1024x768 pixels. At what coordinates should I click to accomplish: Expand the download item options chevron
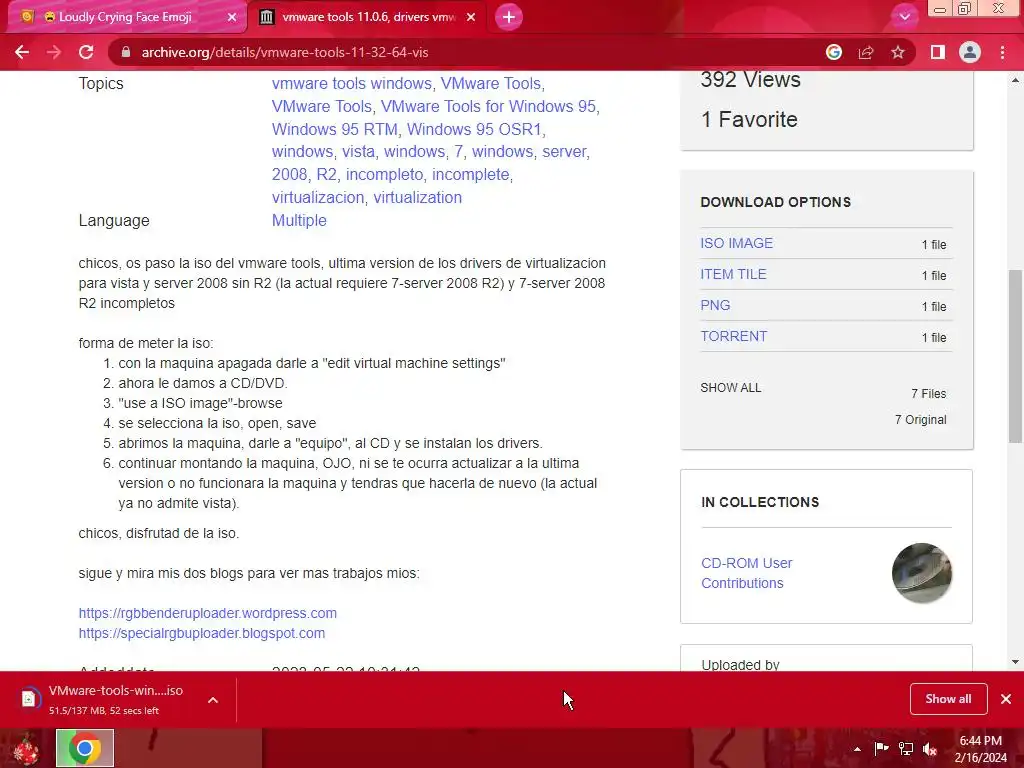(213, 700)
